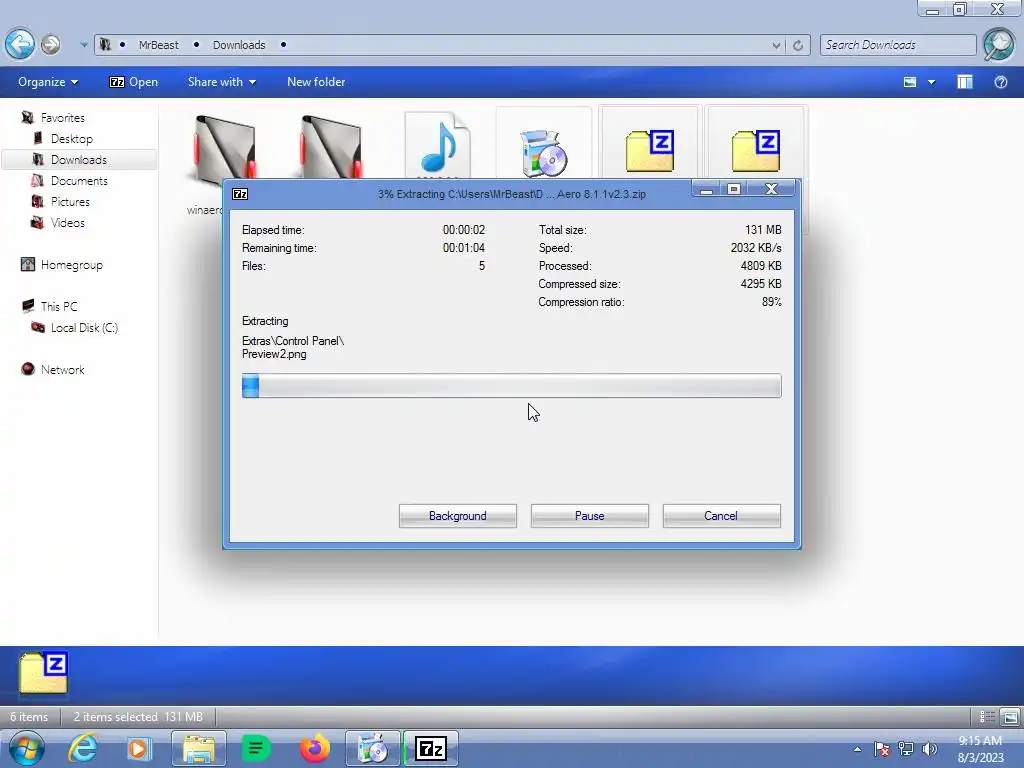
Task: Select Favorites in navigation pane
Action: click(62, 118)
